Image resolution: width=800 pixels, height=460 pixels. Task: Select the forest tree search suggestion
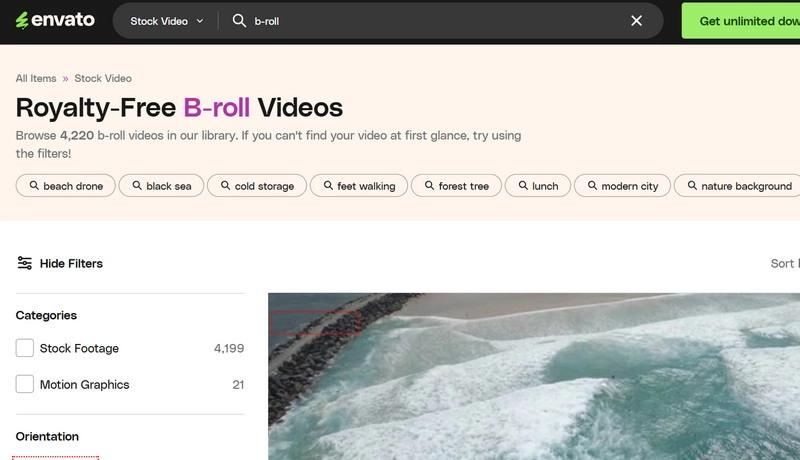pyautogui.click(x=456, y=186)
